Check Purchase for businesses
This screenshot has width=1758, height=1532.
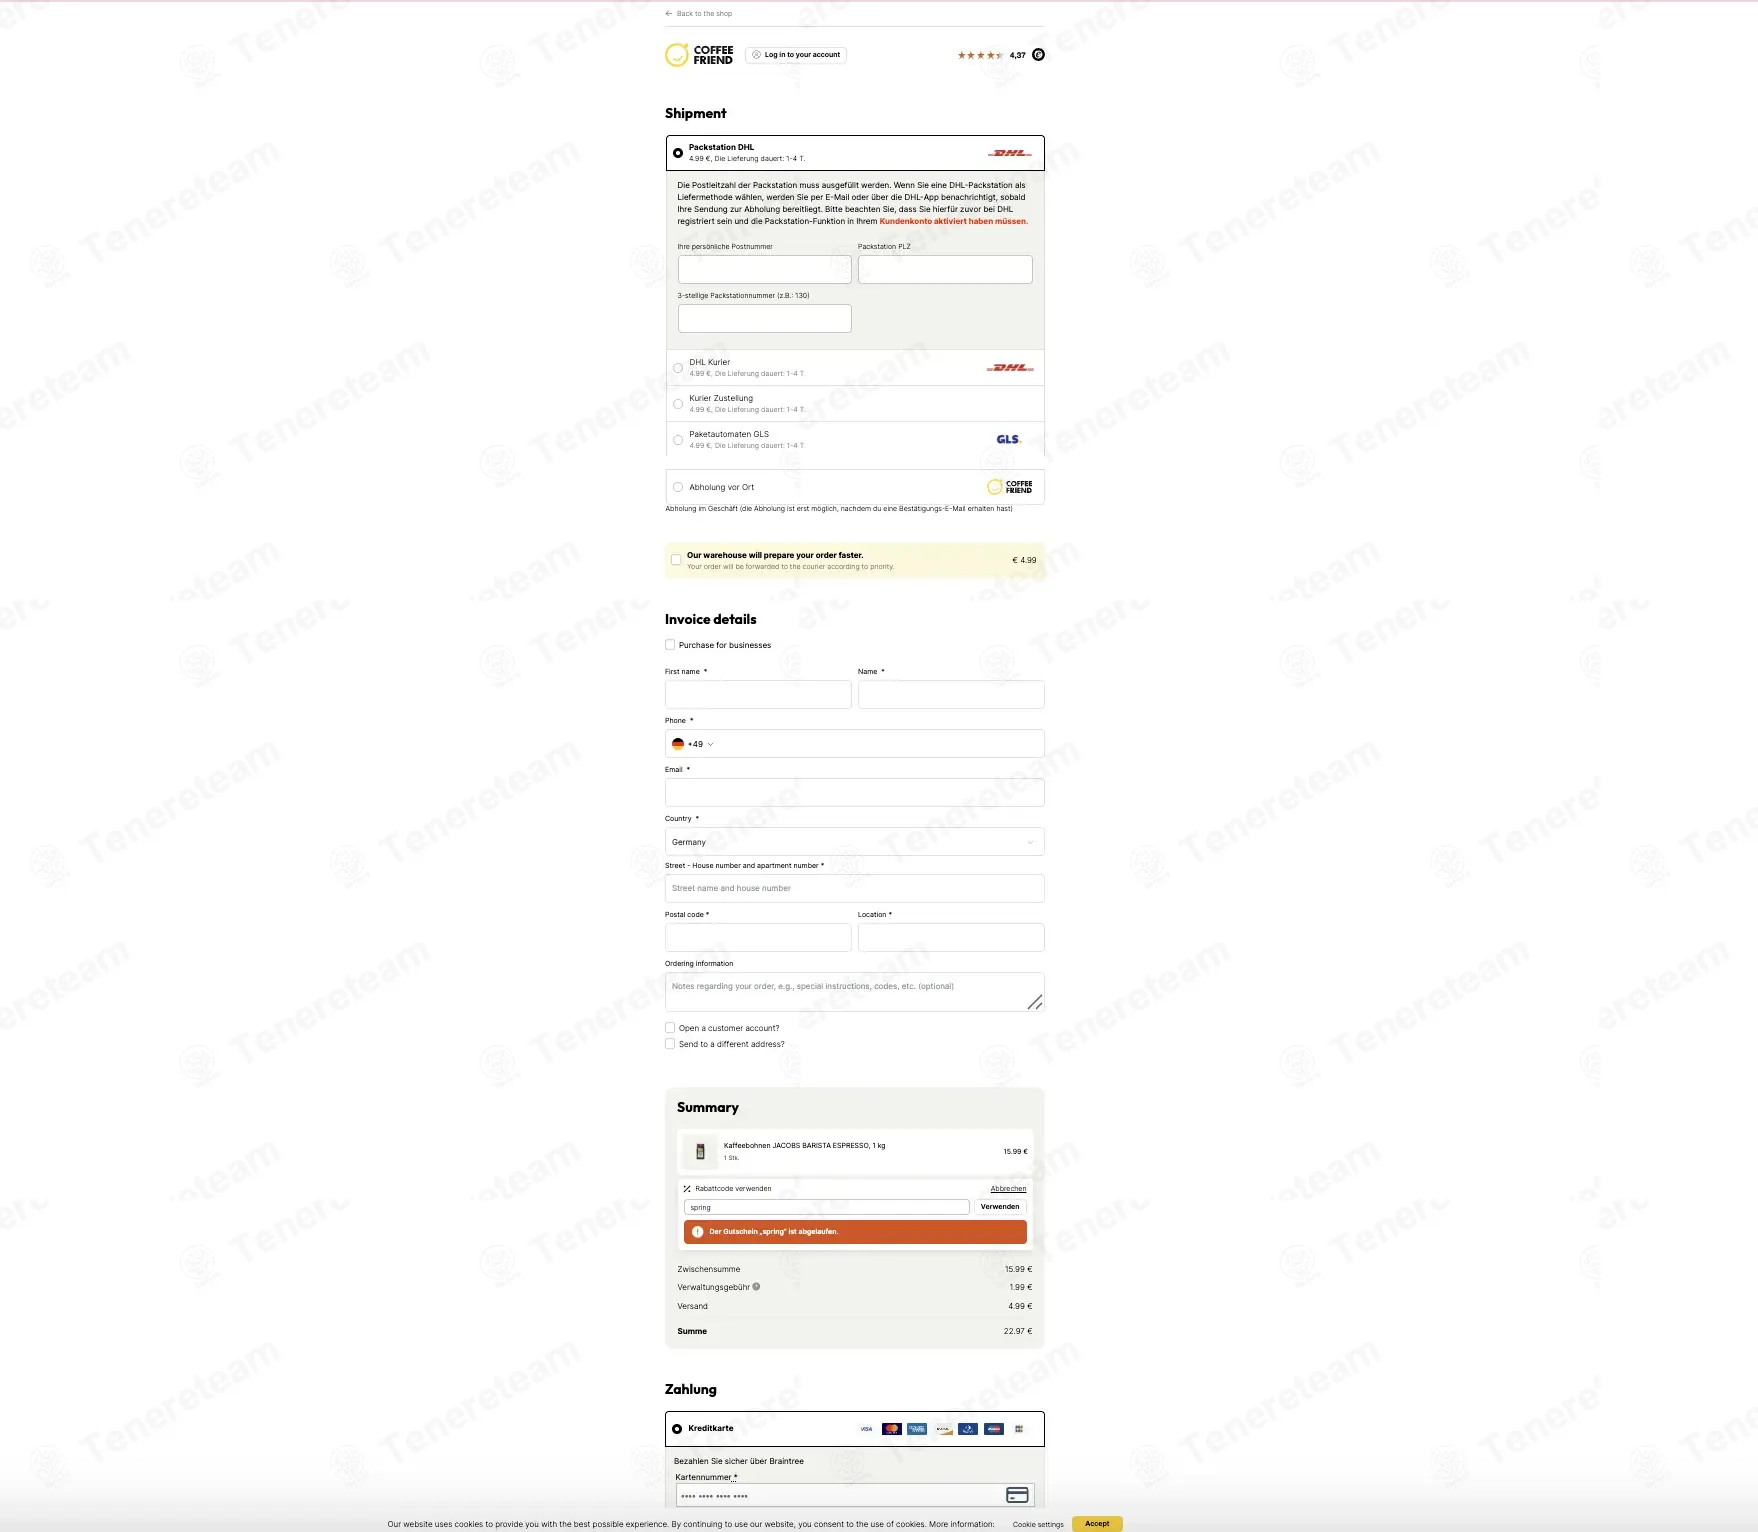[670, 645]
